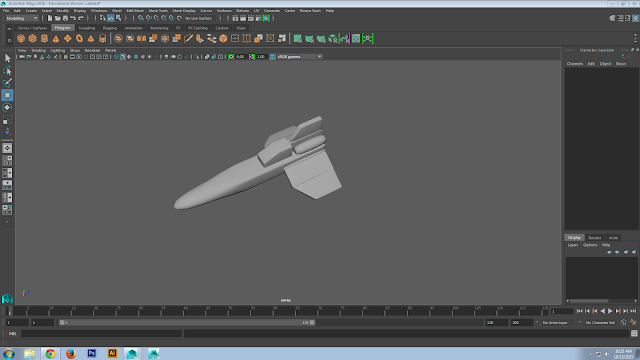Open the Modeling menu set dropdown
The height and width of the screenshot is (360, 640).
click(x=22, y=18)
